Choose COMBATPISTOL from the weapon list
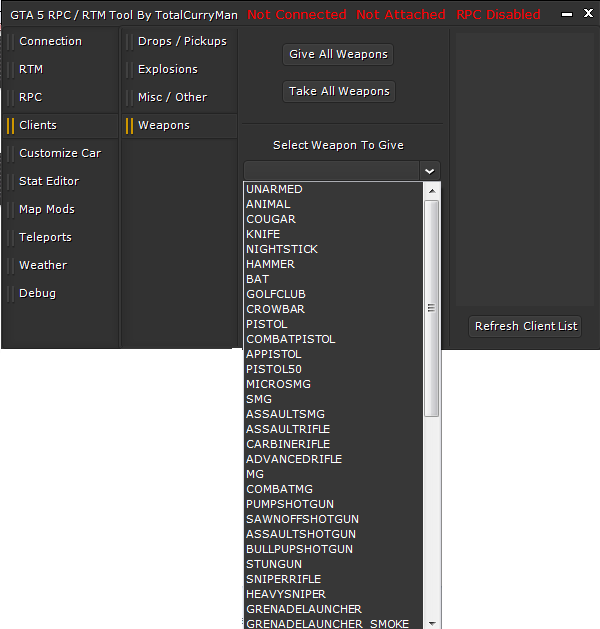This screenshot has height=629, width=600. pyautogui.click(x=291, y=339)
